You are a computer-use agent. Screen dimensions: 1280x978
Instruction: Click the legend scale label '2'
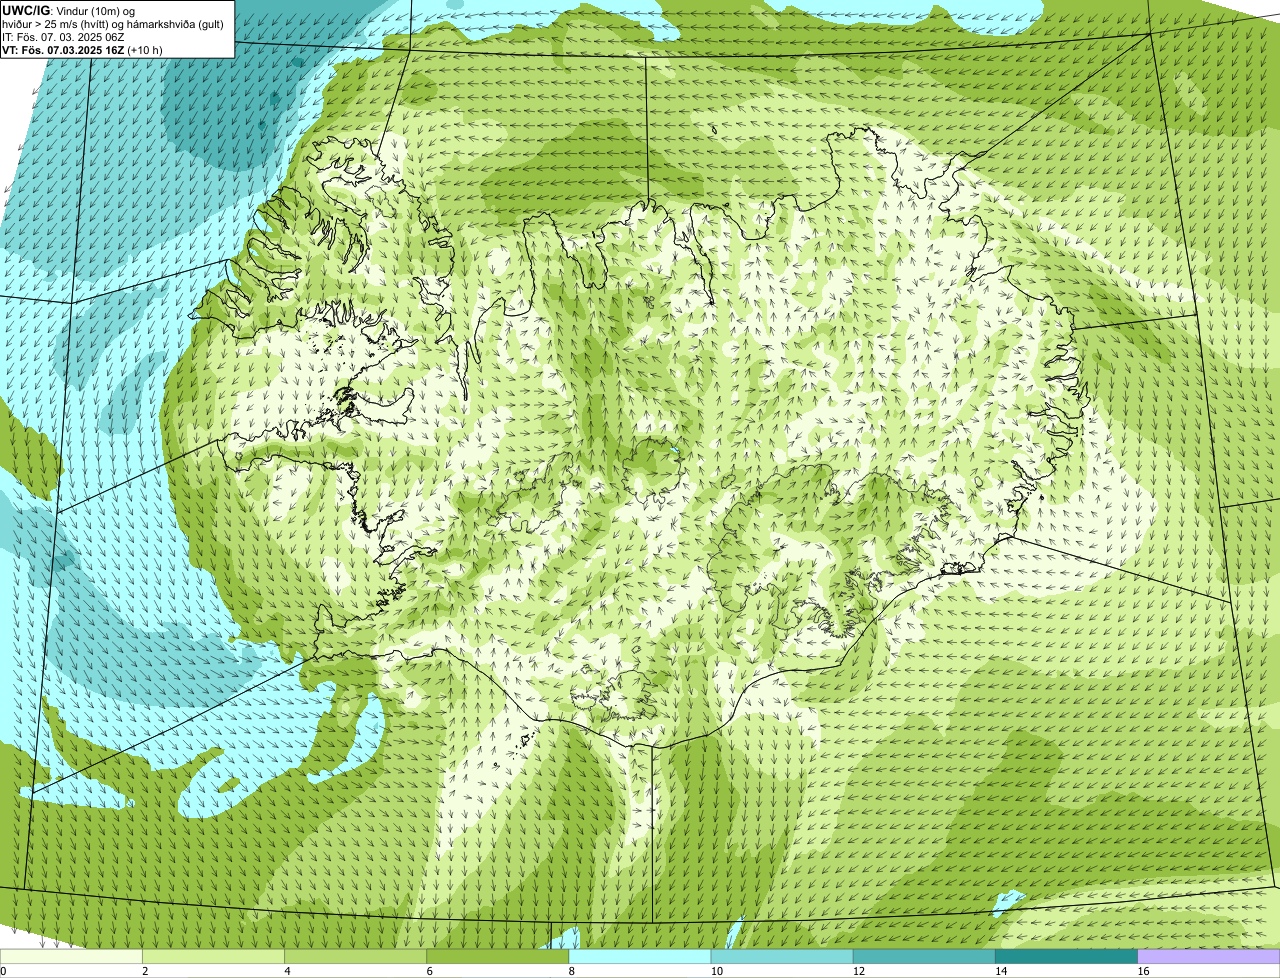146,971
